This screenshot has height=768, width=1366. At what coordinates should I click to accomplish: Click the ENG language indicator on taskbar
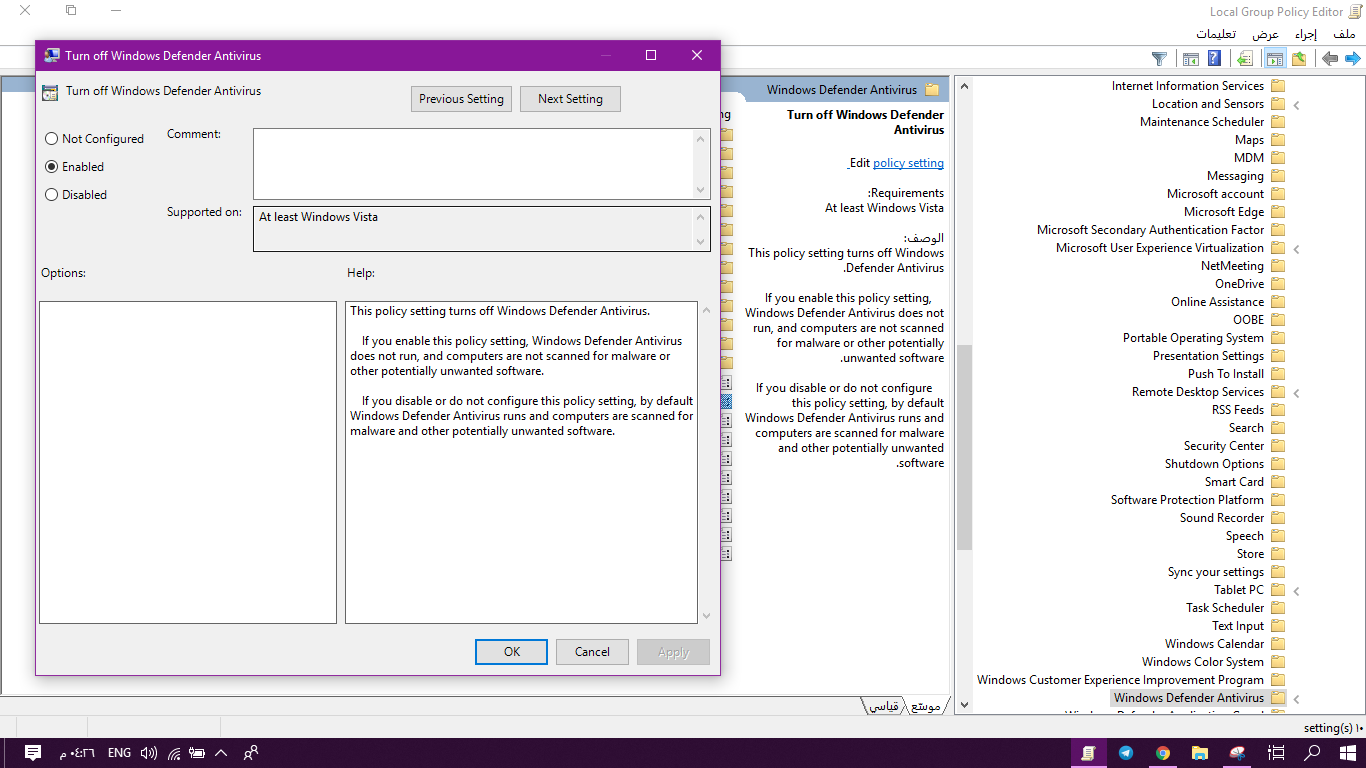(x=119, y=753)
